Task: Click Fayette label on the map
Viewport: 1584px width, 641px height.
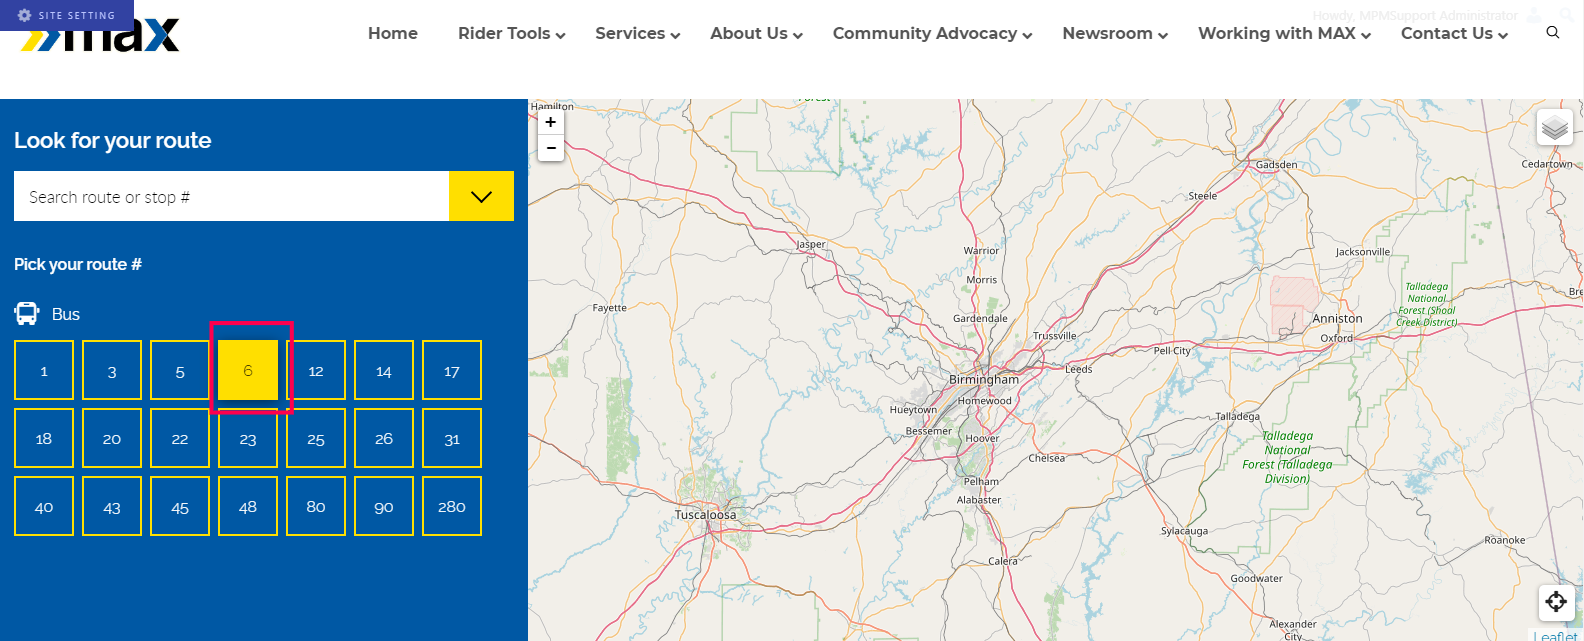Action: (610, 308)
